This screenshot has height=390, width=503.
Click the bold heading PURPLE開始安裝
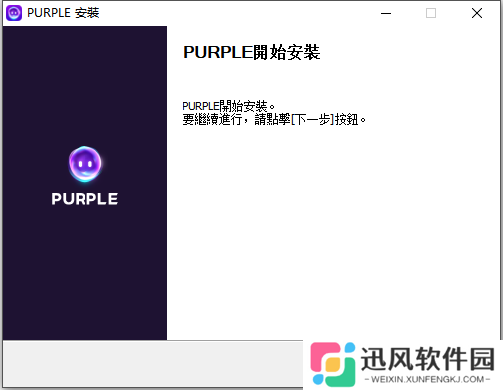[252, 52]
